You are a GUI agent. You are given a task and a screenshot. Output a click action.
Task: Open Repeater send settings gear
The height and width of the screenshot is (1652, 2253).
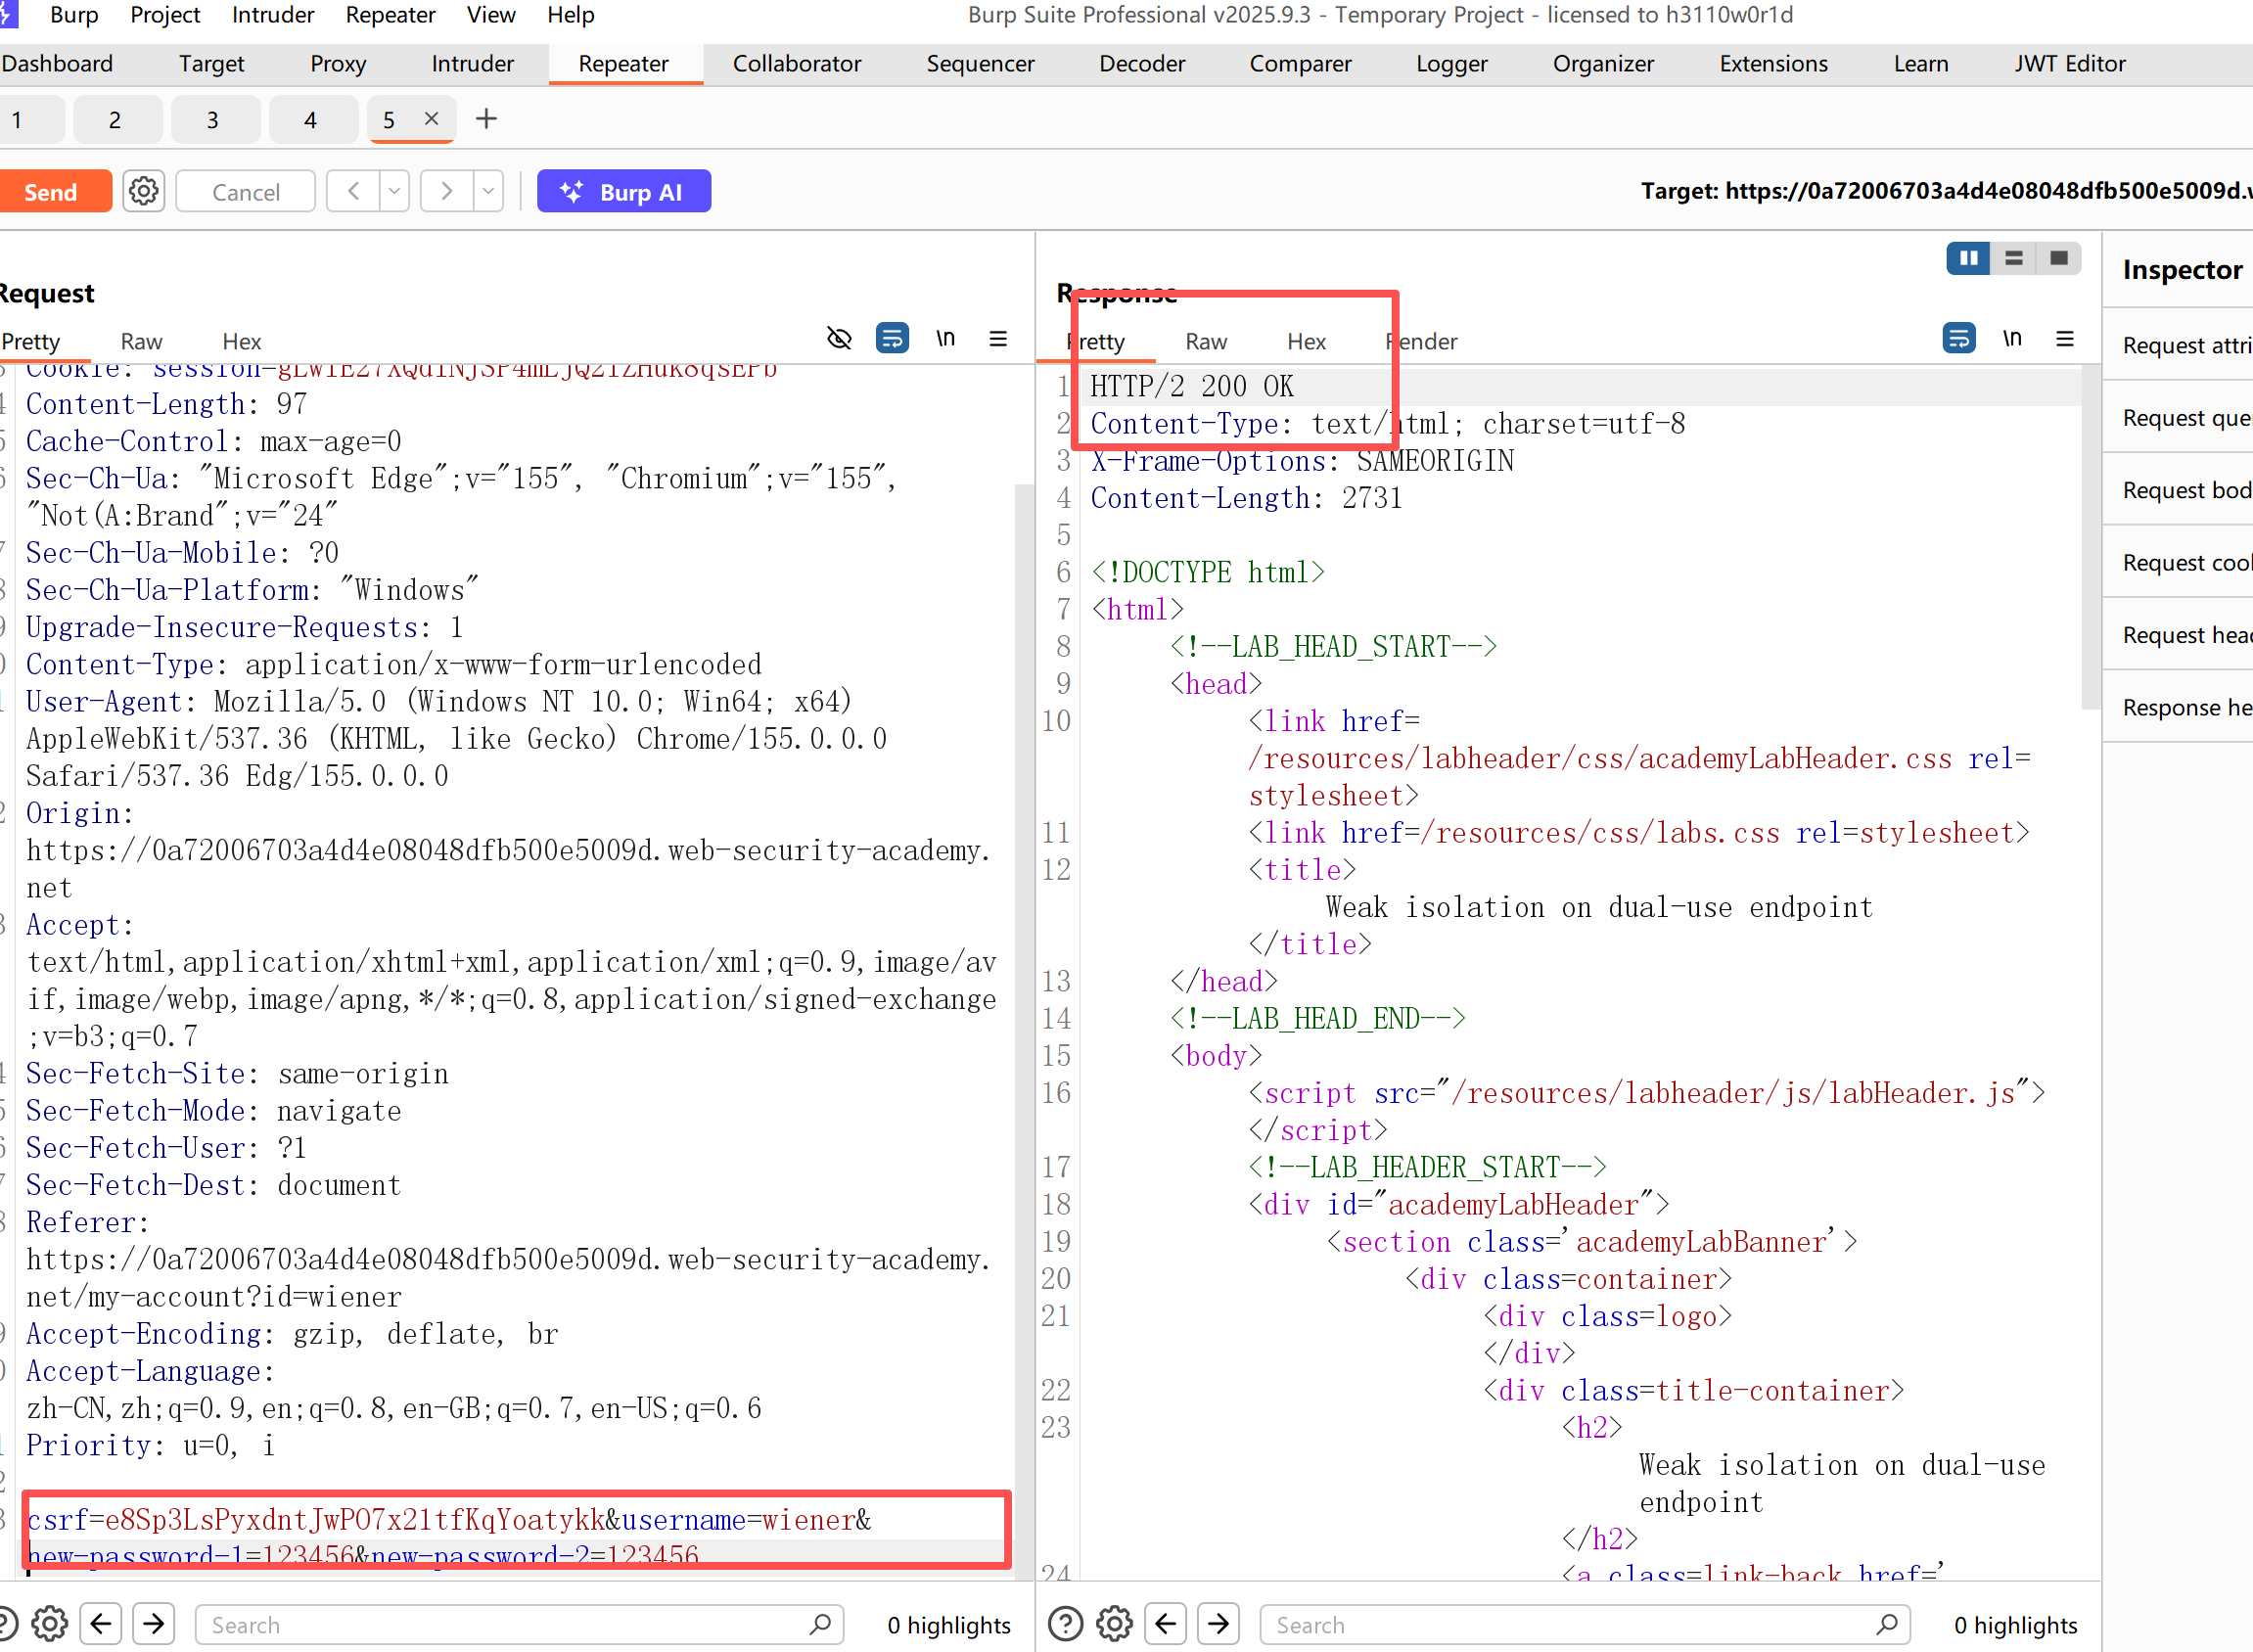(144, 191)
